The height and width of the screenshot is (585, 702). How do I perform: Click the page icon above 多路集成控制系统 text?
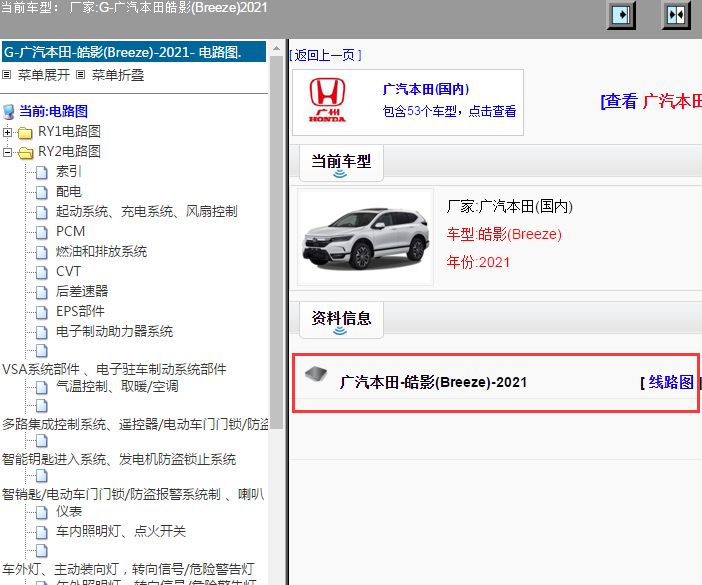(42, 406)
